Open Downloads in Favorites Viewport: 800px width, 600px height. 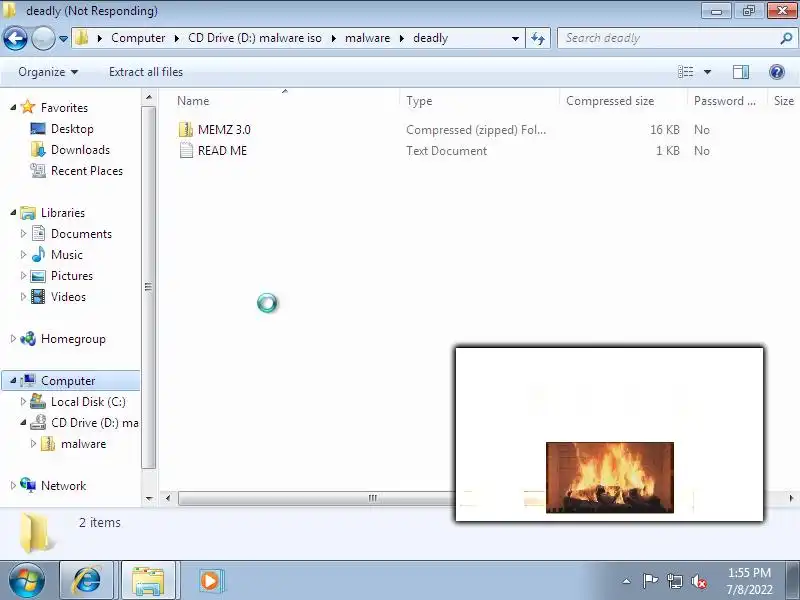pyautogui.click(x=80, y=149)
